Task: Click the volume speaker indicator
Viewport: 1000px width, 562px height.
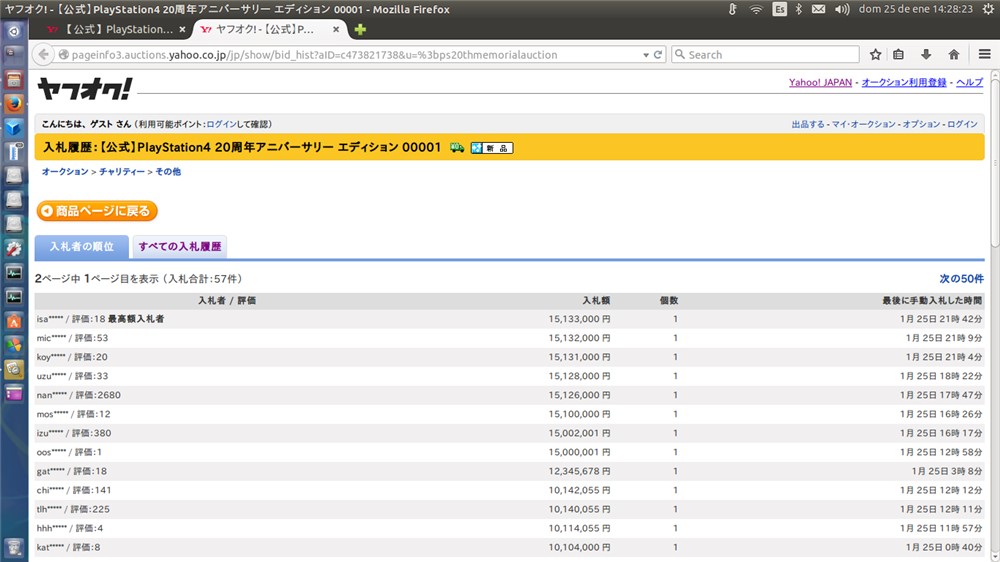Action: [x=842, y=9]
